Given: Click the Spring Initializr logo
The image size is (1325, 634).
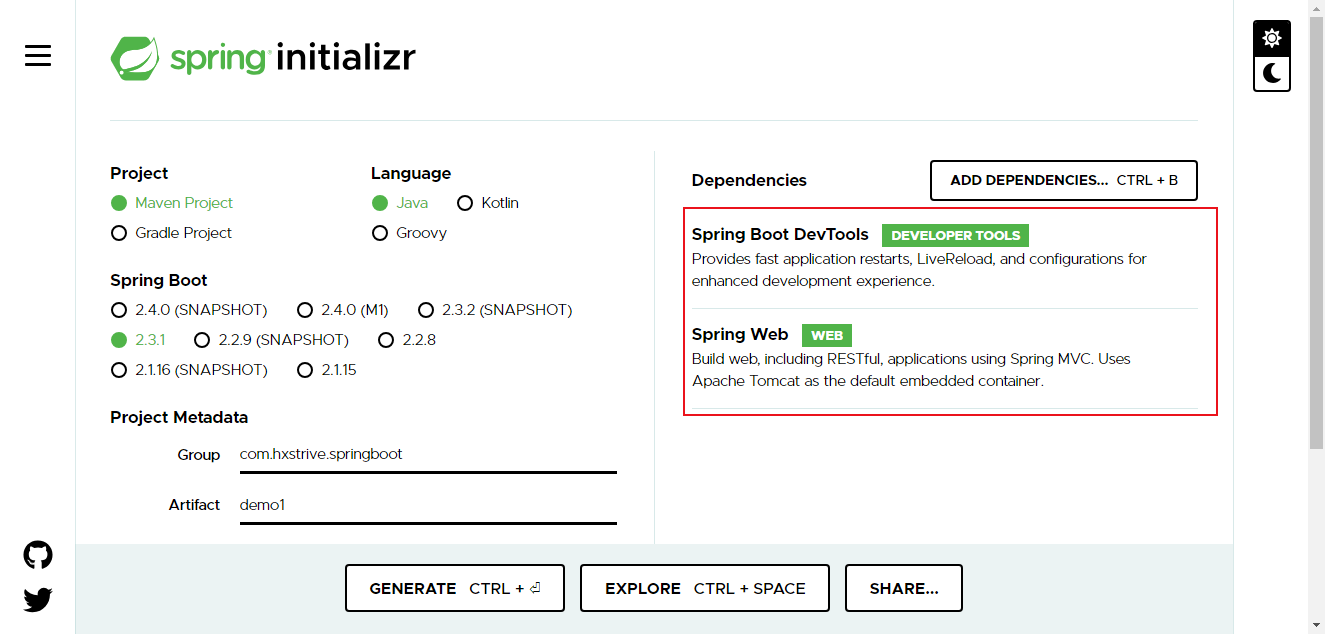Looking at the screenshot, I should pos(263,58).
